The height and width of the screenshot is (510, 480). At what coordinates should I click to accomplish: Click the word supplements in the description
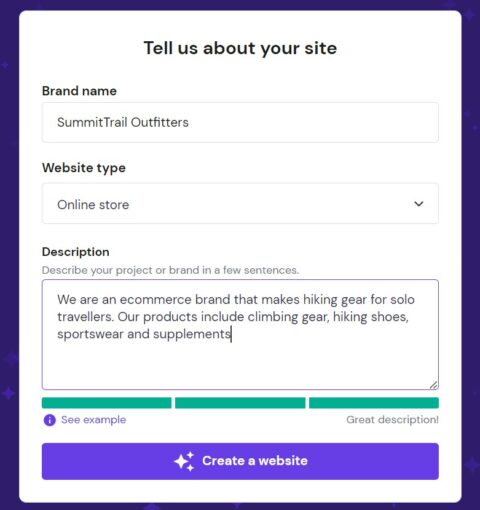192,334
